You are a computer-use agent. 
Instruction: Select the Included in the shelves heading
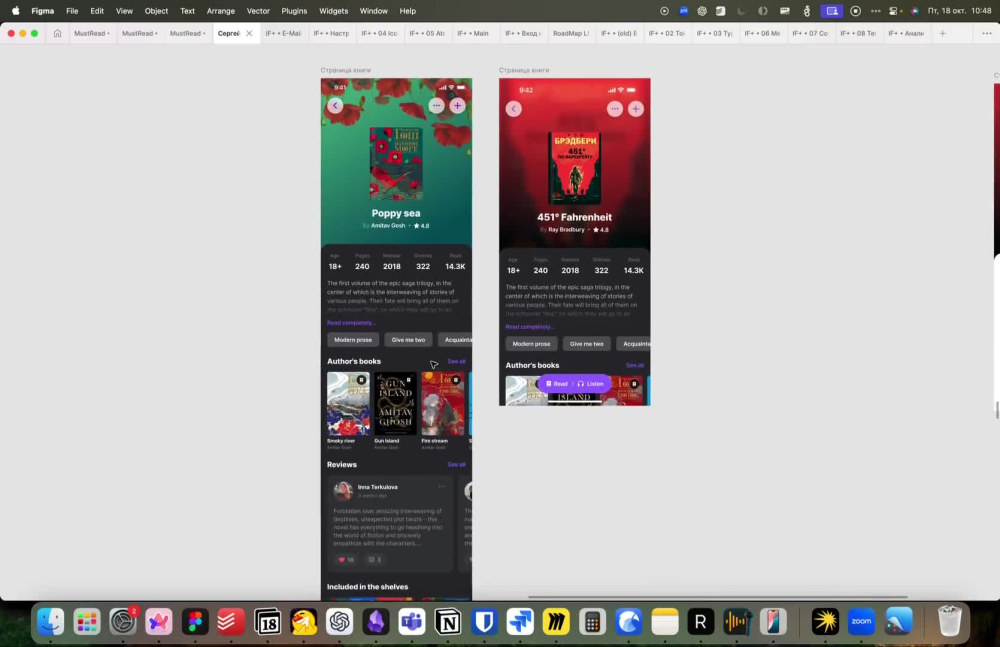click(367, 586)
